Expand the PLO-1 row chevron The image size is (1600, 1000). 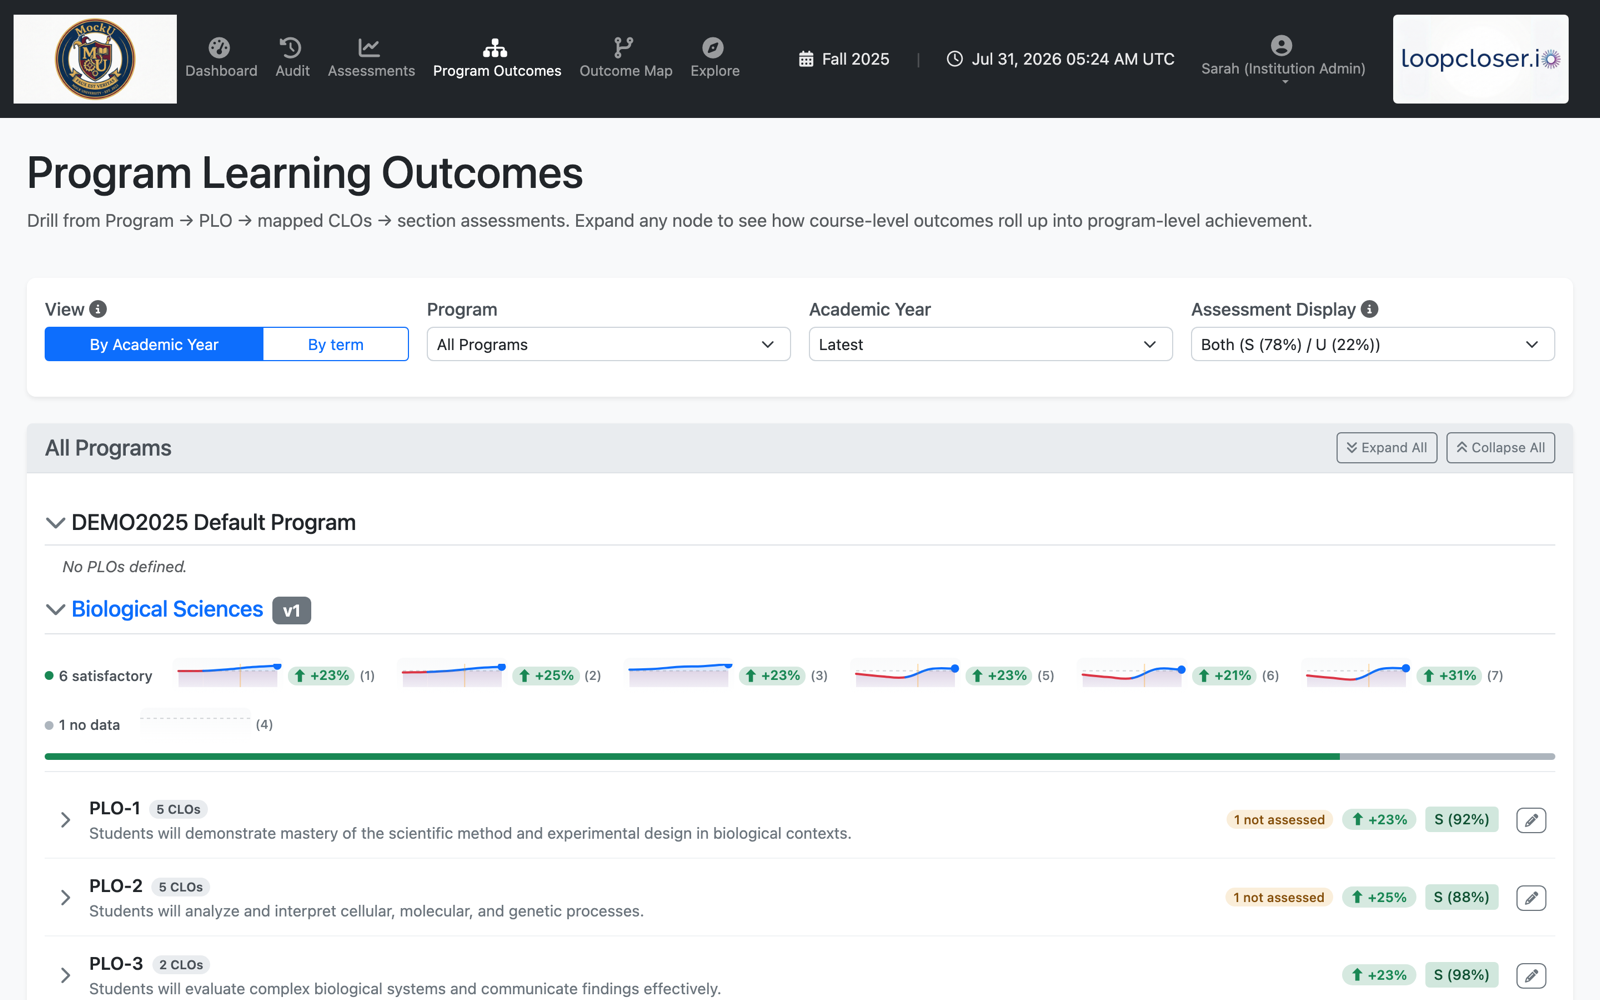[x=65, y=820]
